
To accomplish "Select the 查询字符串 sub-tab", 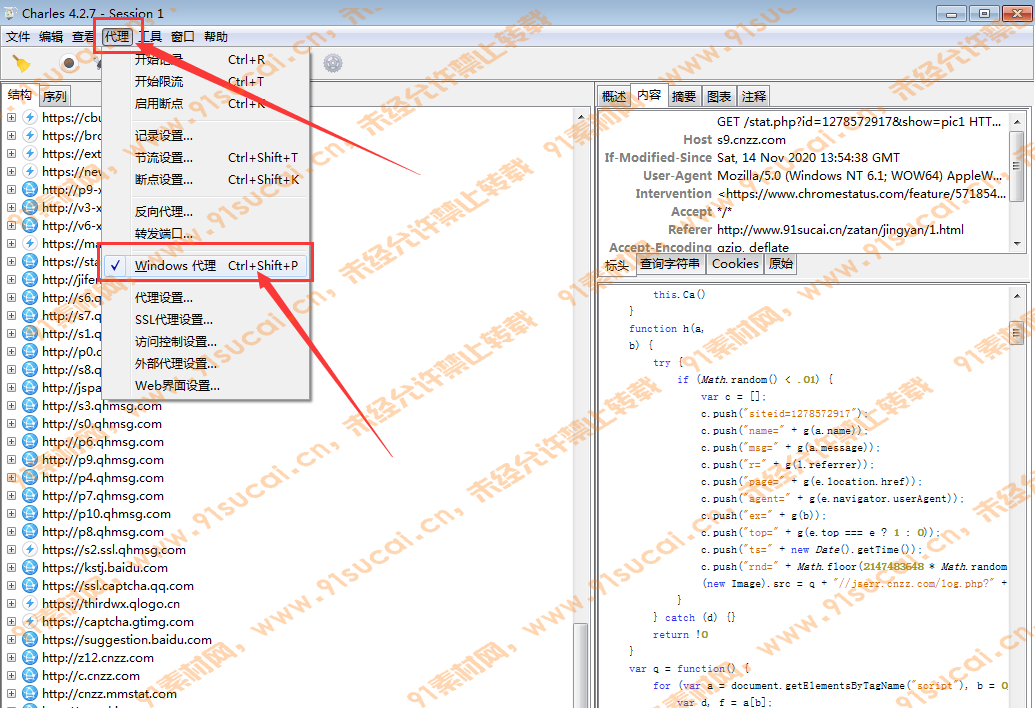I will click(x=670, y=264).
